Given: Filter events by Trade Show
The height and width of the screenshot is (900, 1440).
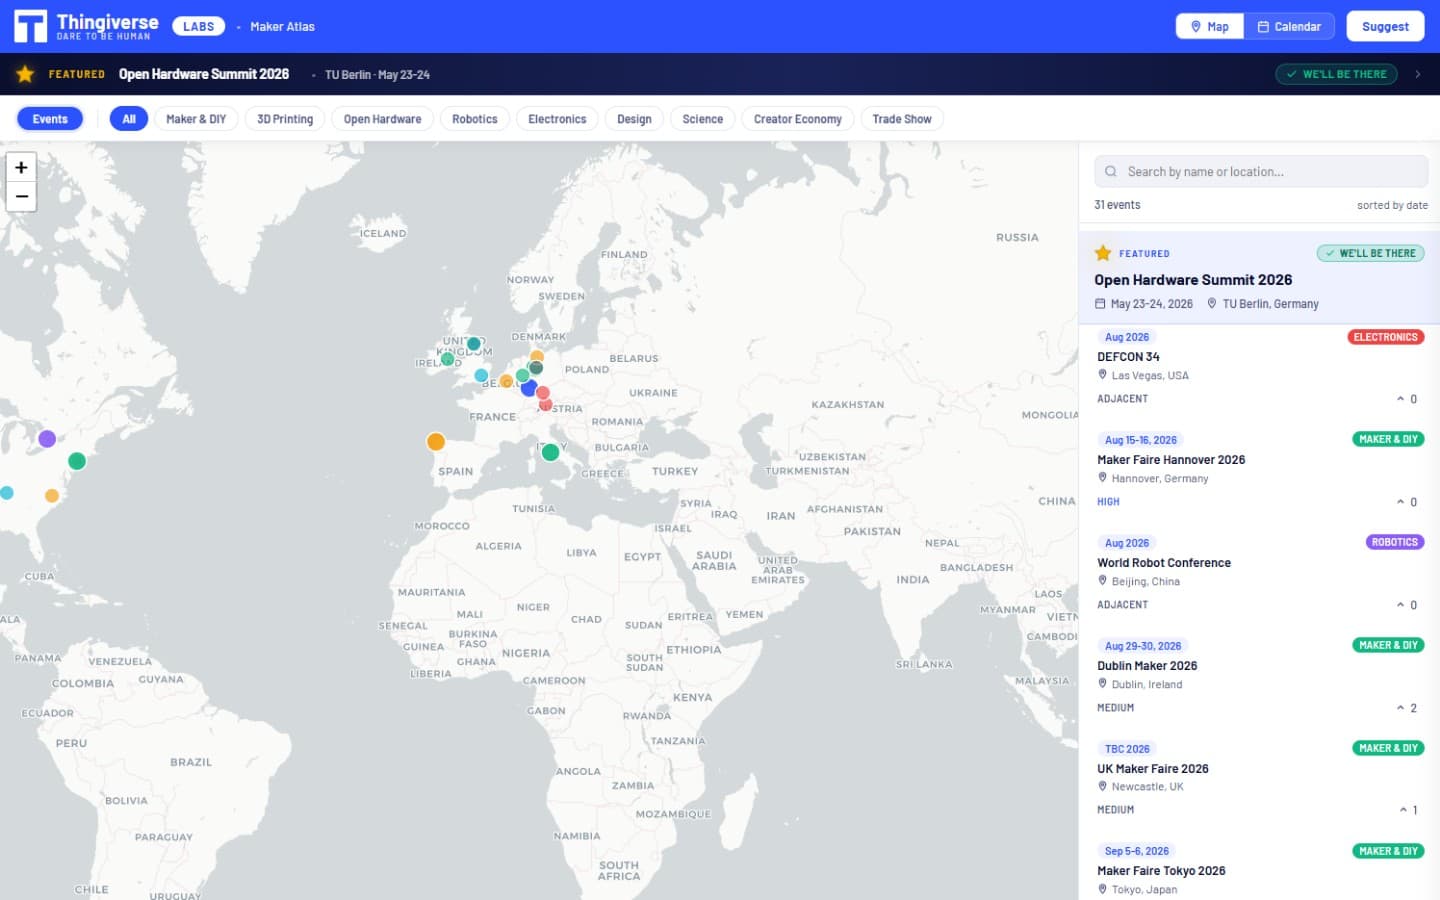Looking at the screenshot, I should [x=902, y=119].
